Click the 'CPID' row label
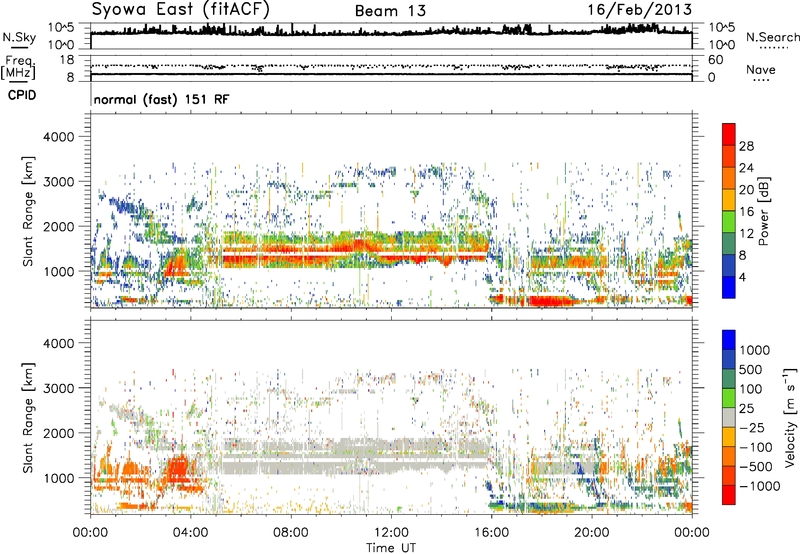This screenshot has height=554, width=800. click(22, 95)
